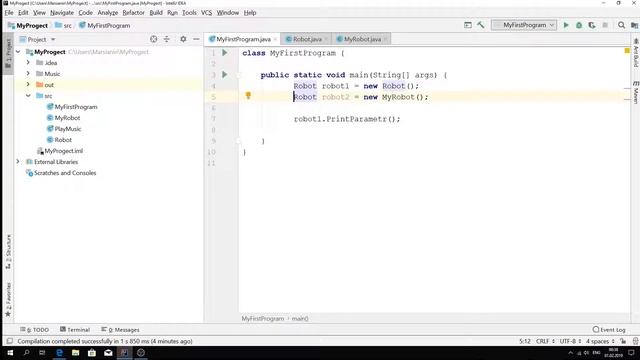
Task: Open the Refactor menu
Action: (133, 13)
